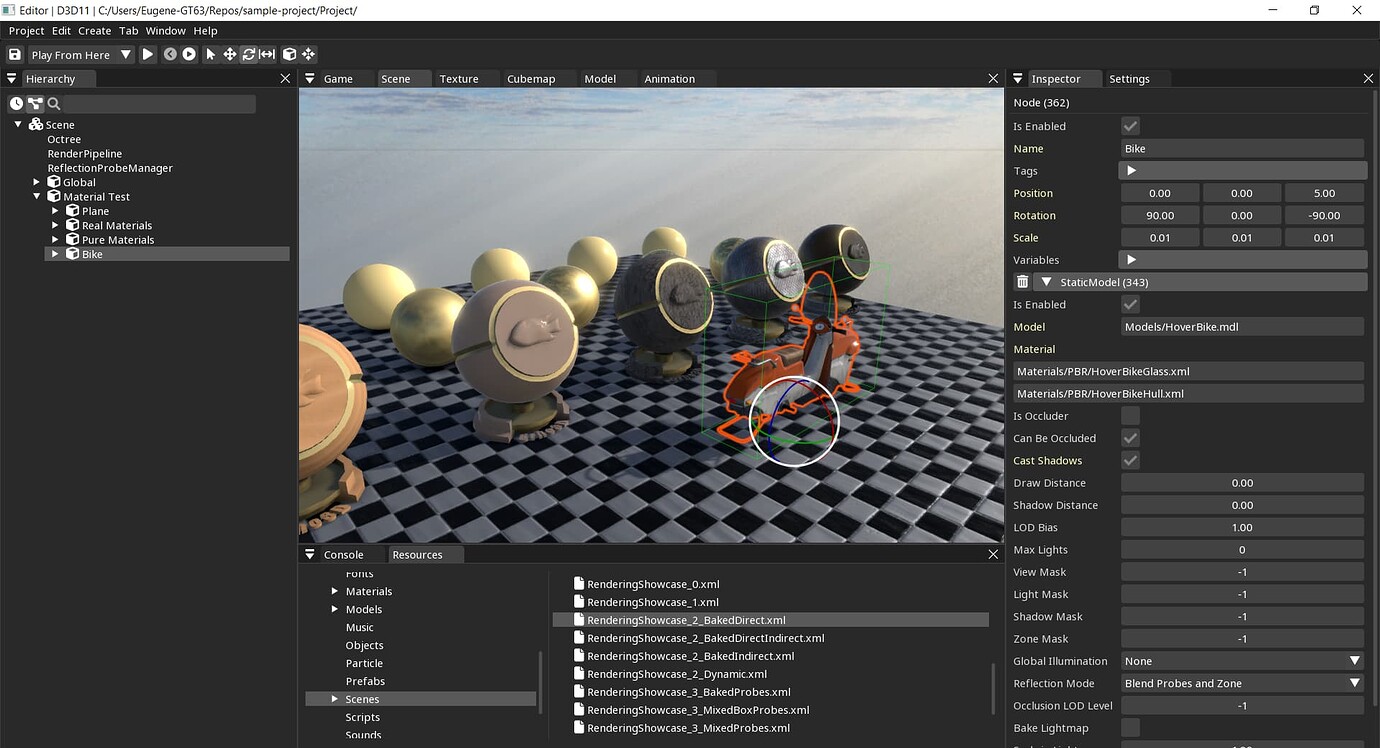Toggle the cube local/world space icon

tap(289, 55)
